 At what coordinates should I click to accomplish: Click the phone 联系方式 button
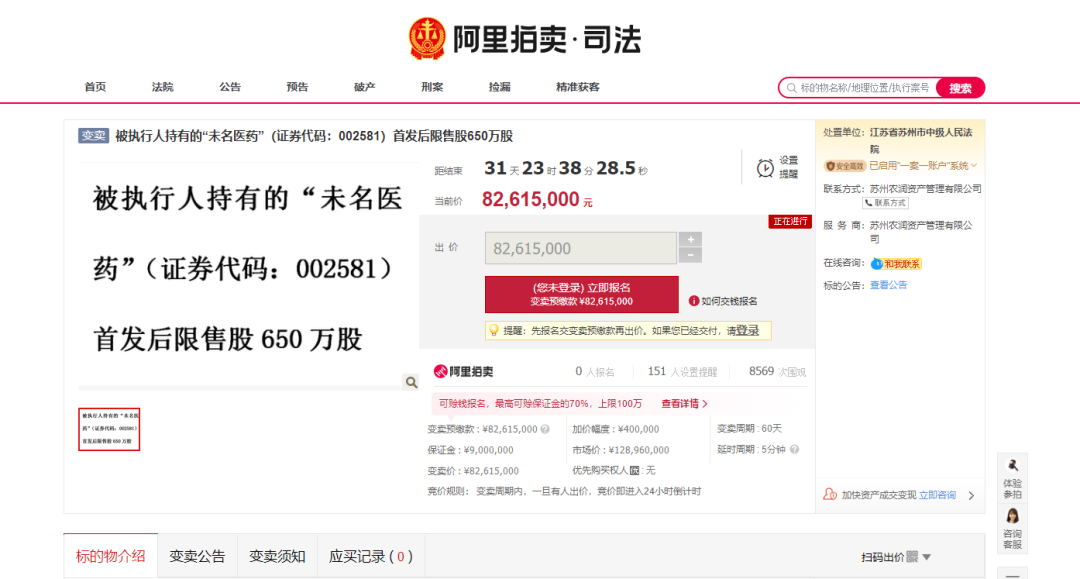pos(886,203)
